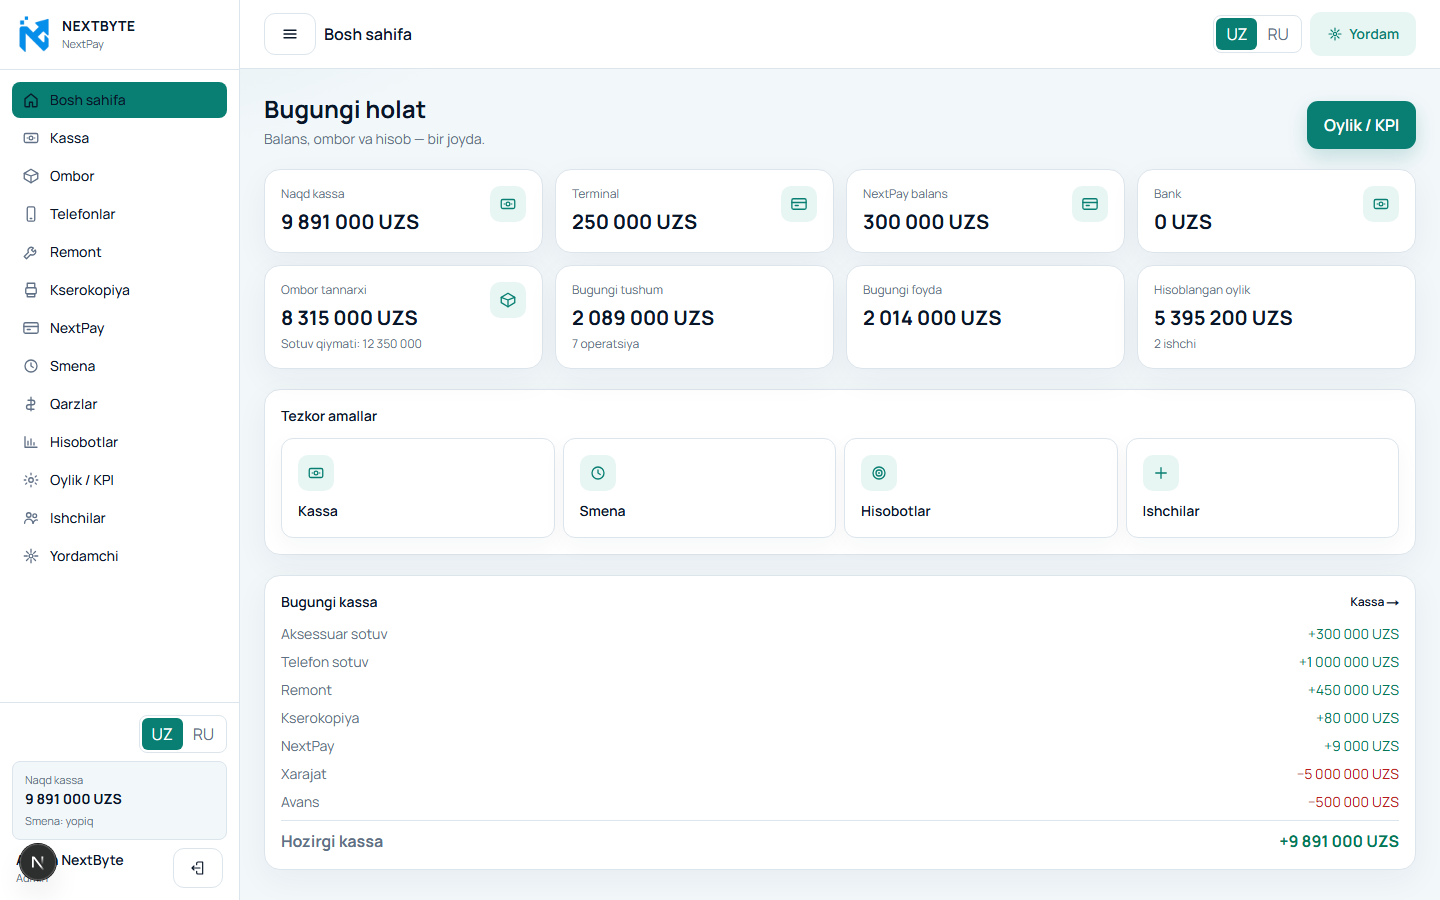Image resolution: width=1440 pixels, height=900 pixels.
Task: Select Qarzlar sidebar item
Action: (119, 404)
